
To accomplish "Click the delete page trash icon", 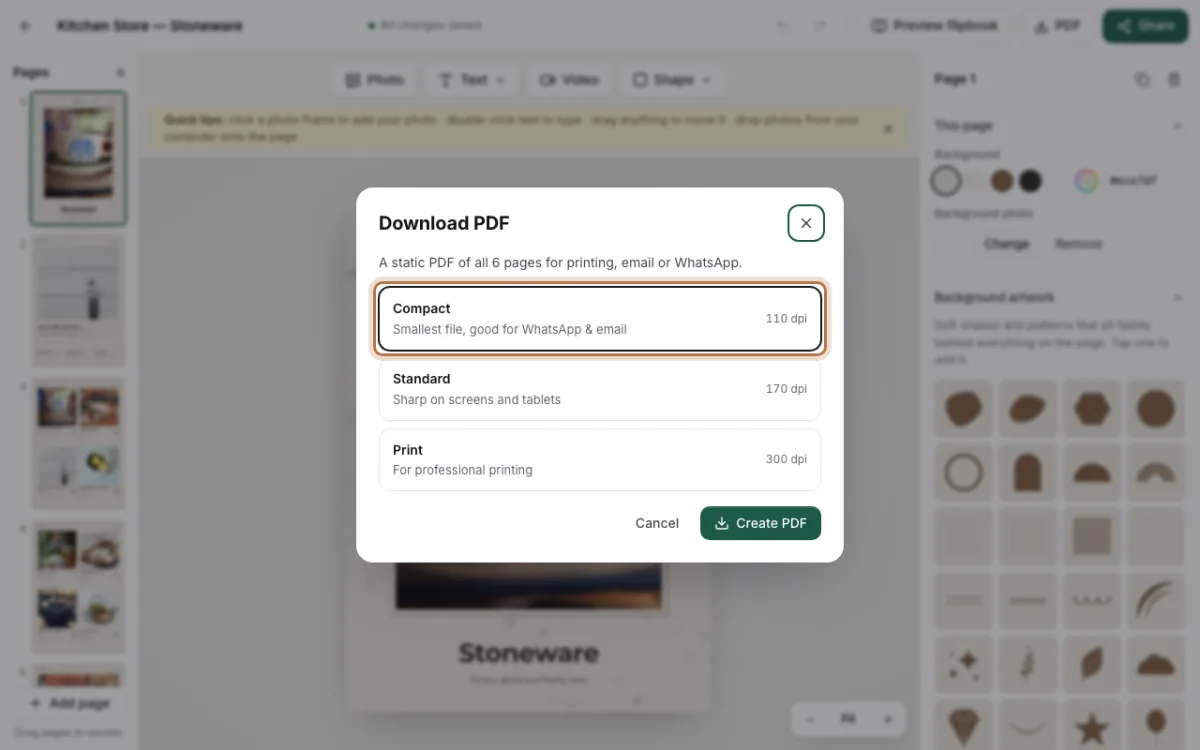I will point(1174,79).
